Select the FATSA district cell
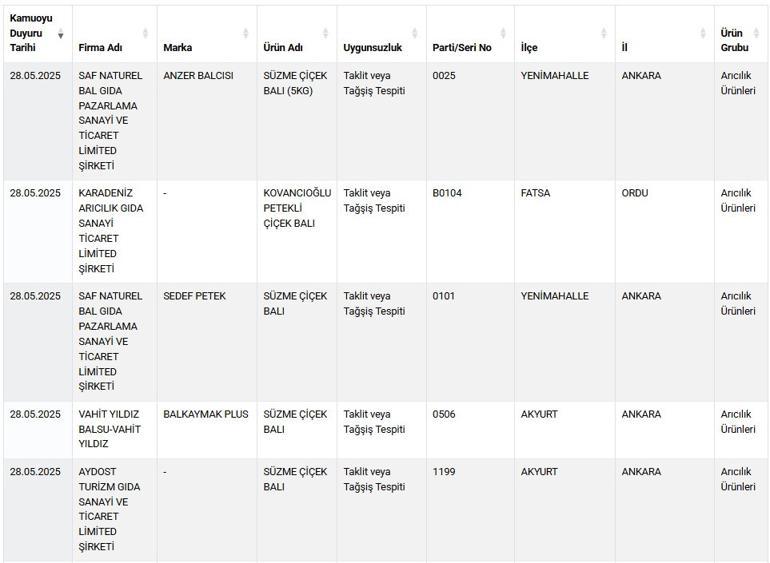770x563 pixels. pyautogui.click(x=535, y=193)
